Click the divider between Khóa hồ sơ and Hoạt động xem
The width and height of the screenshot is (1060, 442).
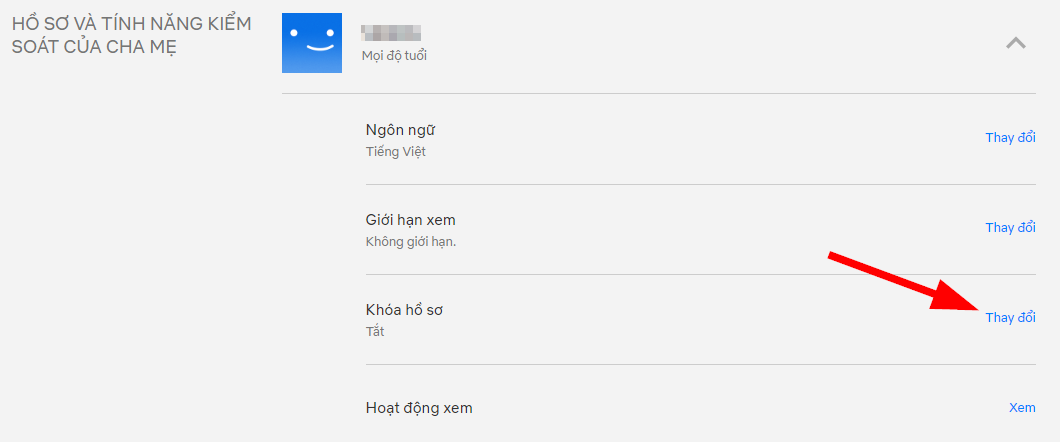[700, 364]
